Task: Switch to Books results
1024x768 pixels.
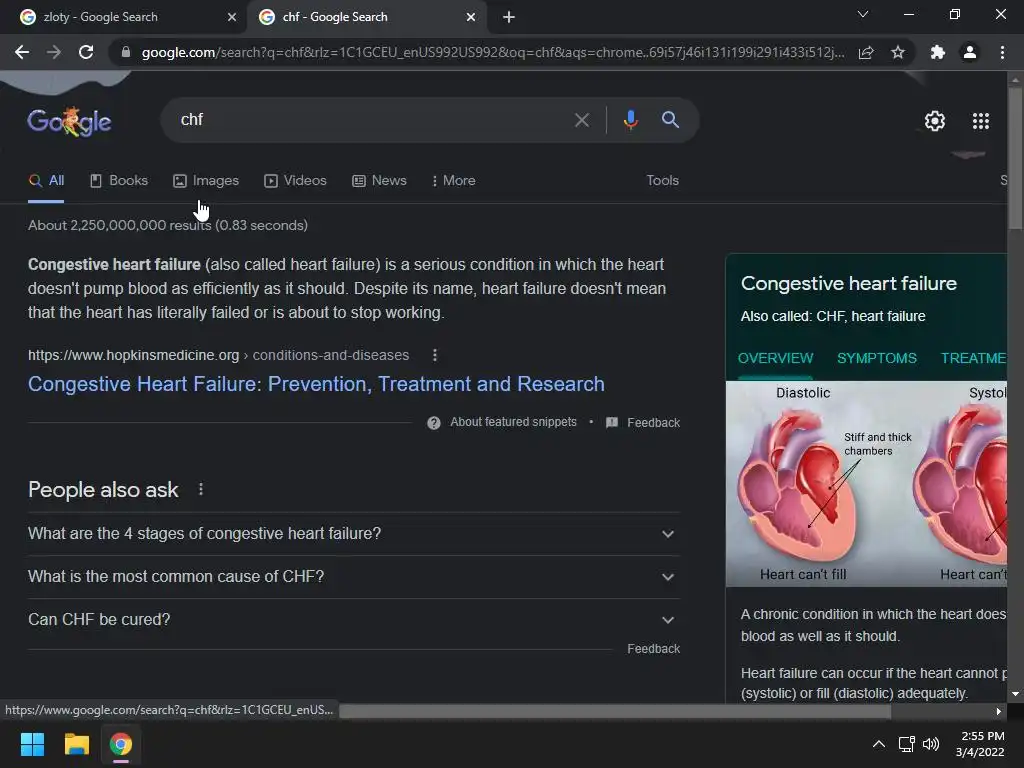Action: (x=119, y=181)
